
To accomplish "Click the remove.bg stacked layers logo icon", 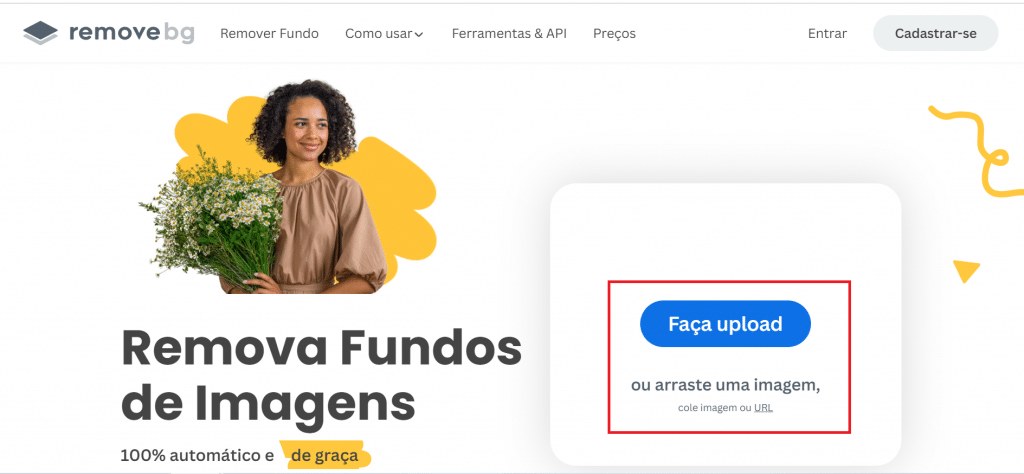I will pos(40,33).
